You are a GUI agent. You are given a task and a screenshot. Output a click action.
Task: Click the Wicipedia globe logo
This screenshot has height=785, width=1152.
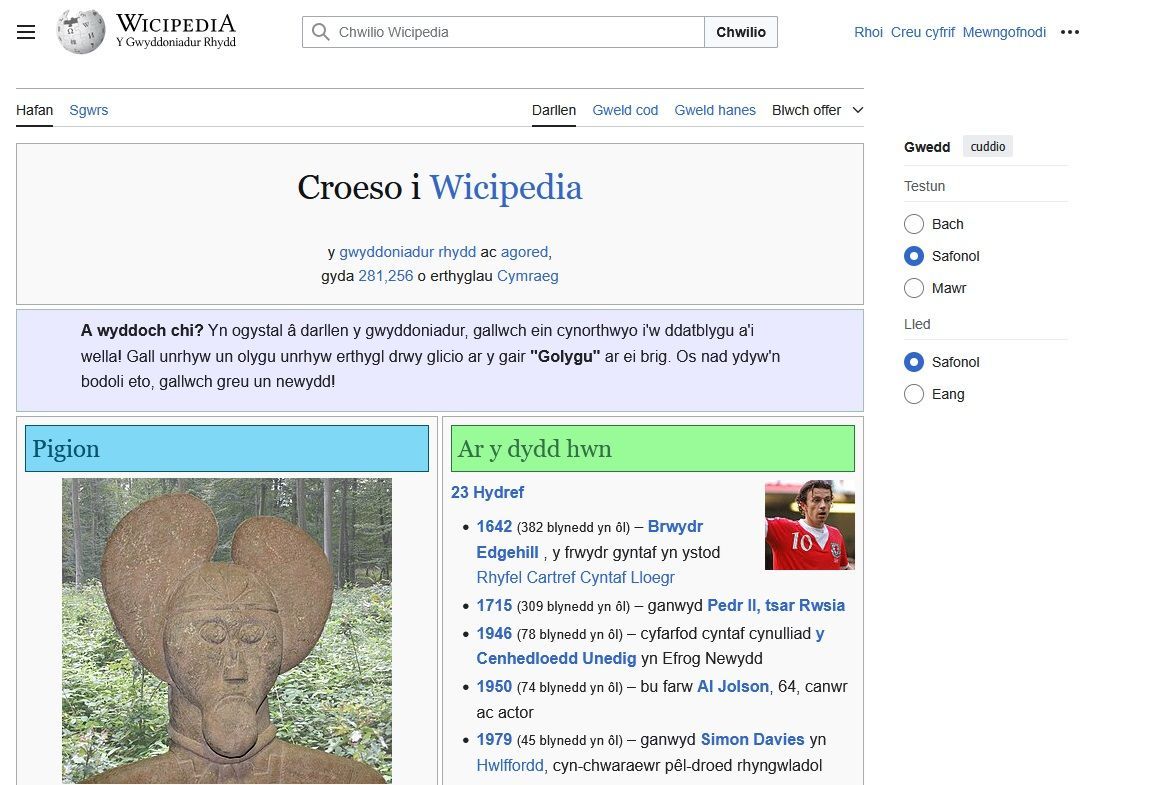pos(81,32)
